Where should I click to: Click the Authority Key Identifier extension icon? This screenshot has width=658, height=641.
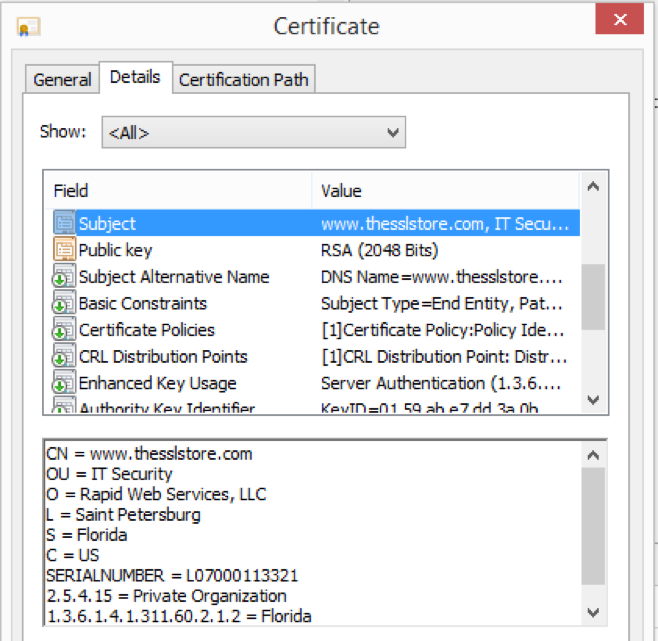64,405
